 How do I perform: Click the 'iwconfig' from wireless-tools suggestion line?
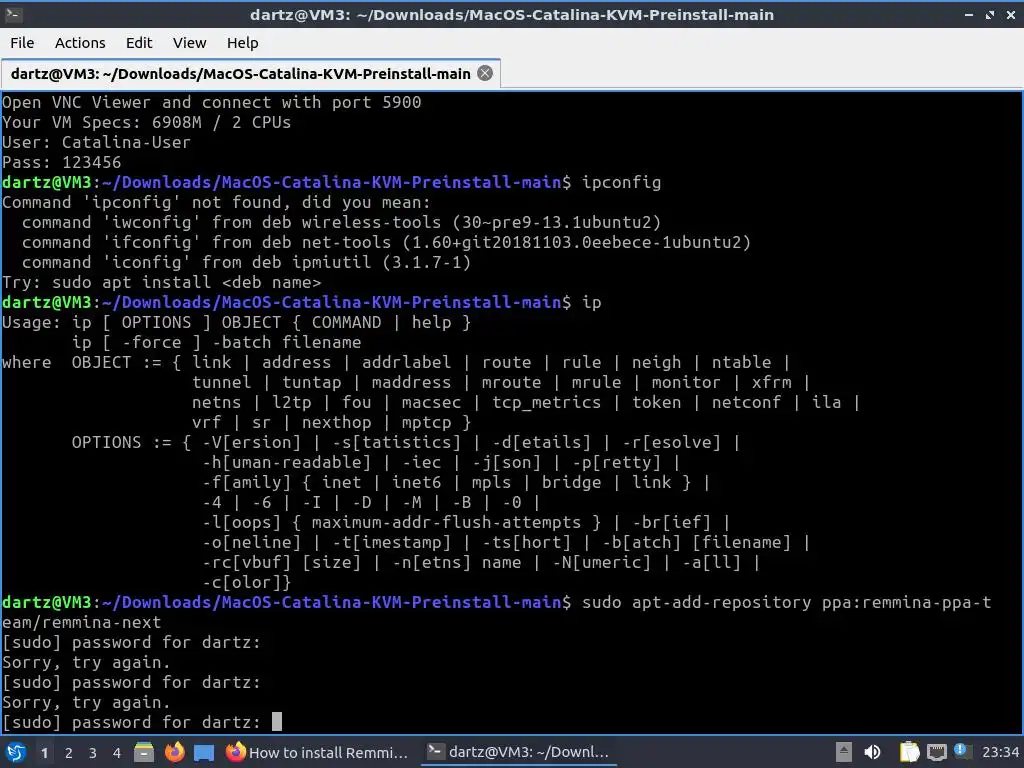click(x=341, y=222)
